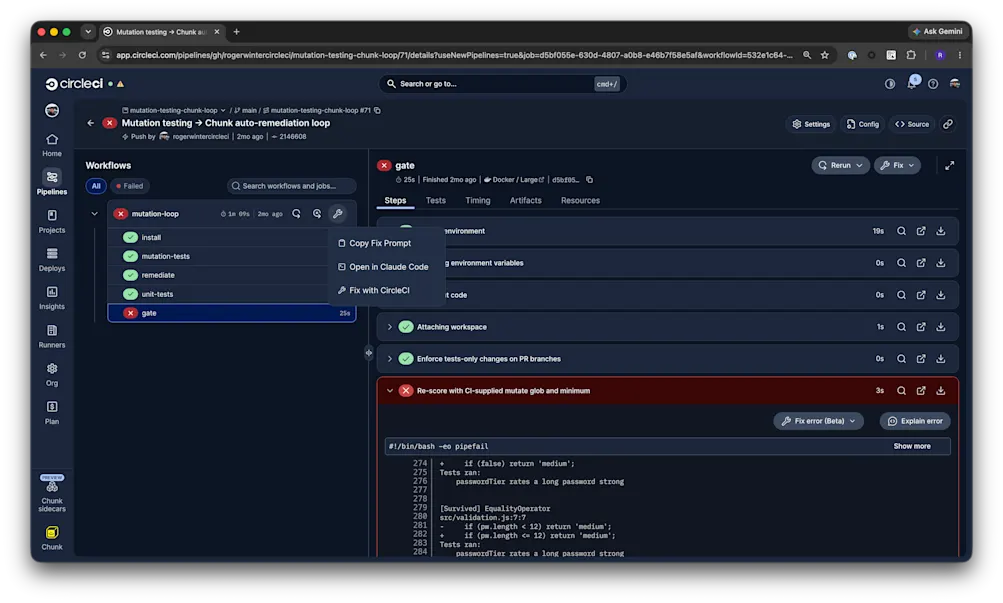This screenshot has height=603, width=1003.
Task: Search logs of the Attaching workspace step
Action: pyautogui.click(x=901, y=327)
